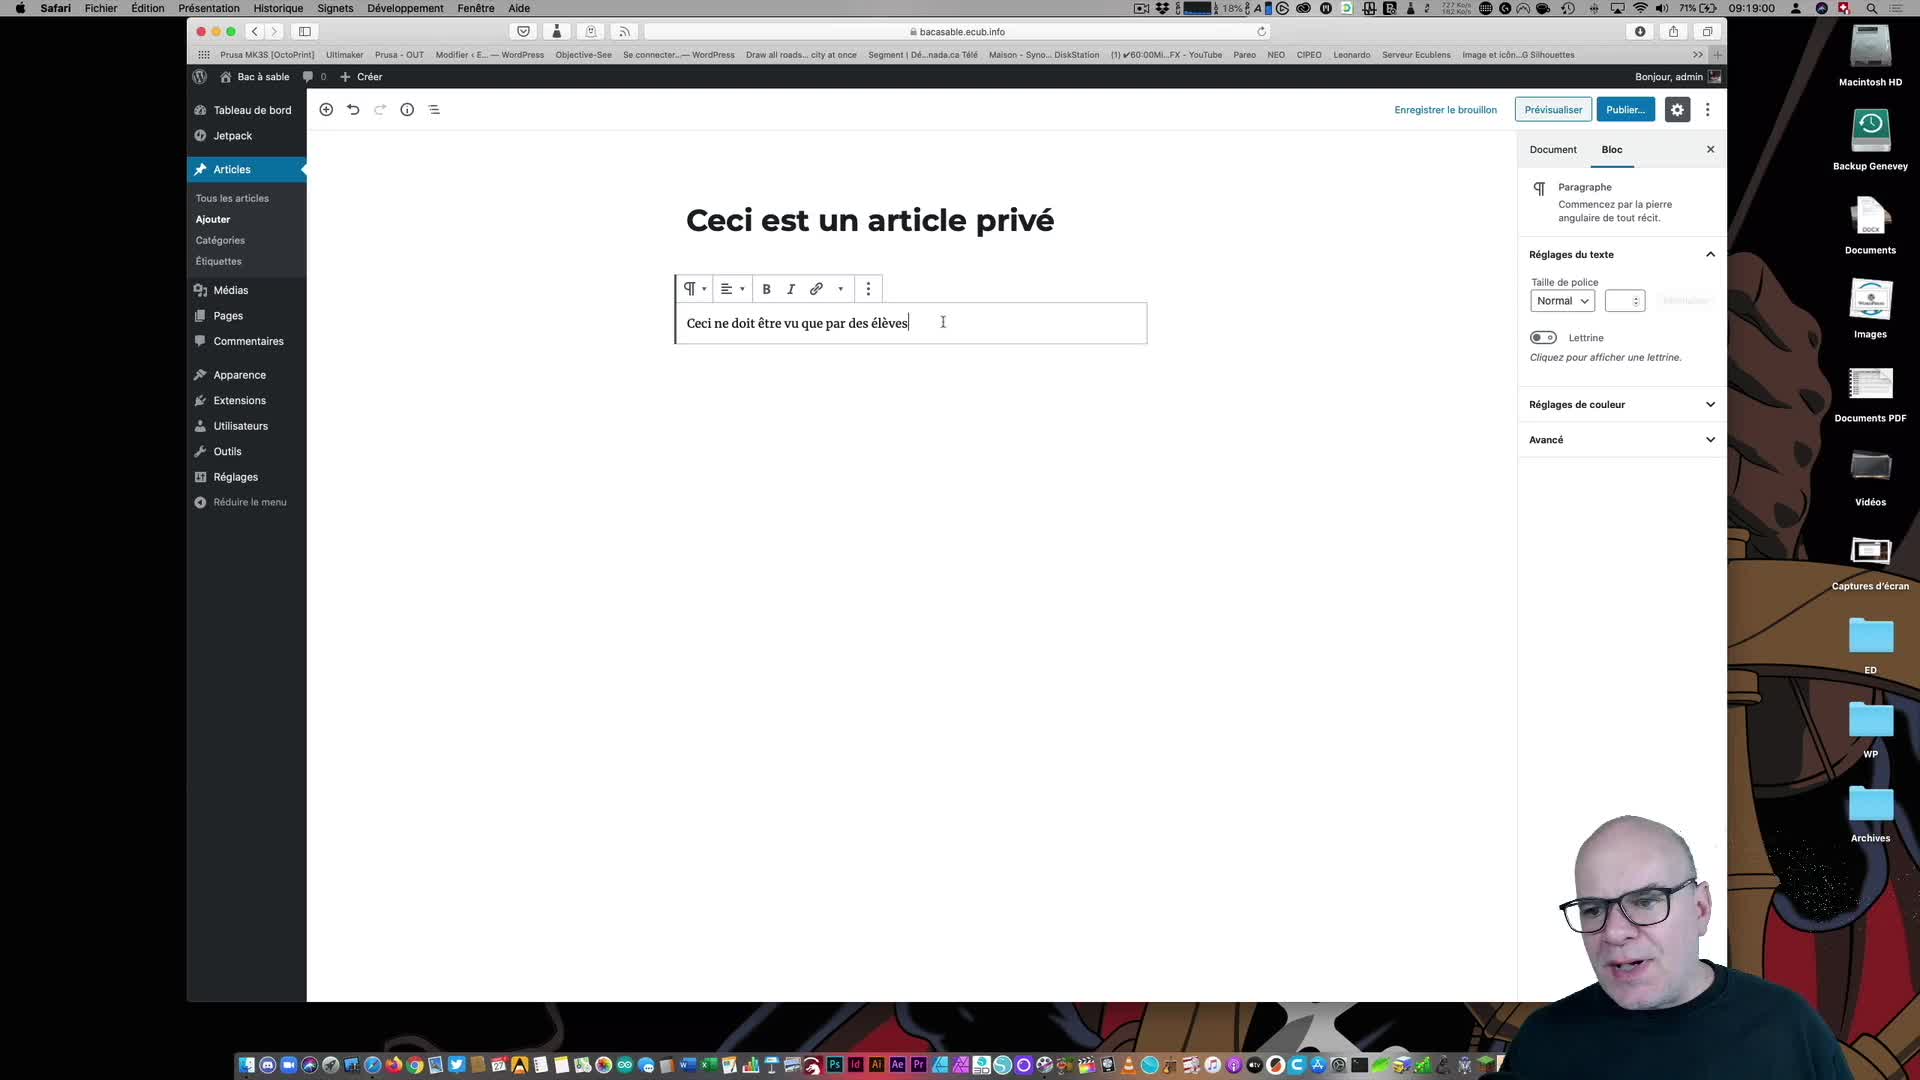This screenshot has height=1080, width=1920.
Task: Click the undo arrow icon
Action: pos(353,110)
